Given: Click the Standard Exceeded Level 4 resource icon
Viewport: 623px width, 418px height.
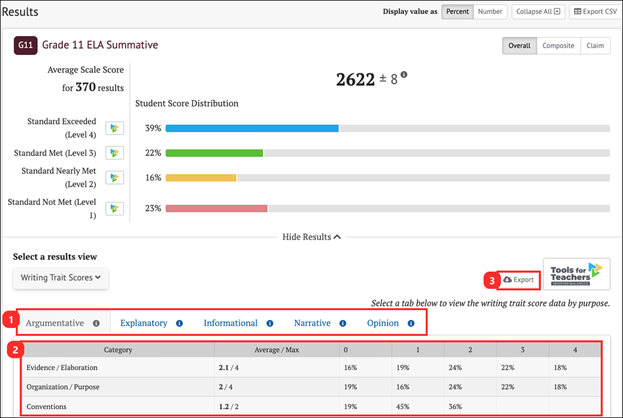Looking at the screenshot, I should pyautogui.click(x=115, y=128).
